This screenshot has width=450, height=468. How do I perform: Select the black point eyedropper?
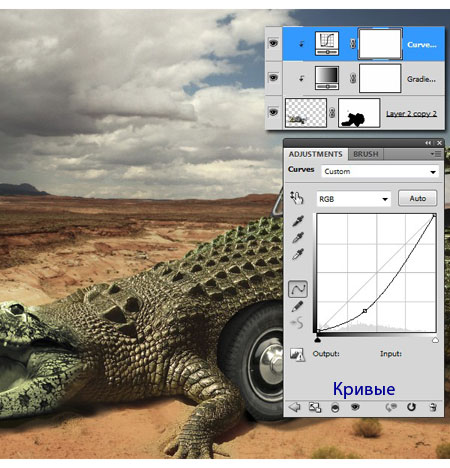pyautogui.click(x=298, y=221)
